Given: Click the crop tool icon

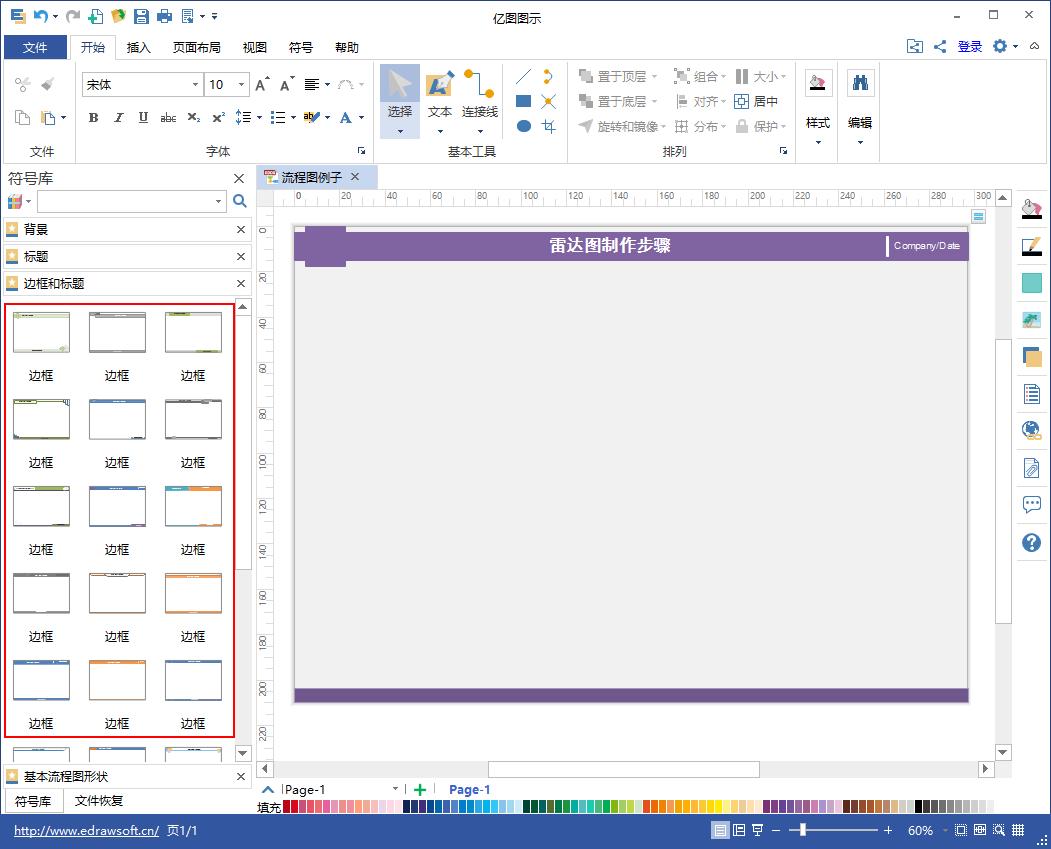Looking at the screenshot, I should 548,126.
